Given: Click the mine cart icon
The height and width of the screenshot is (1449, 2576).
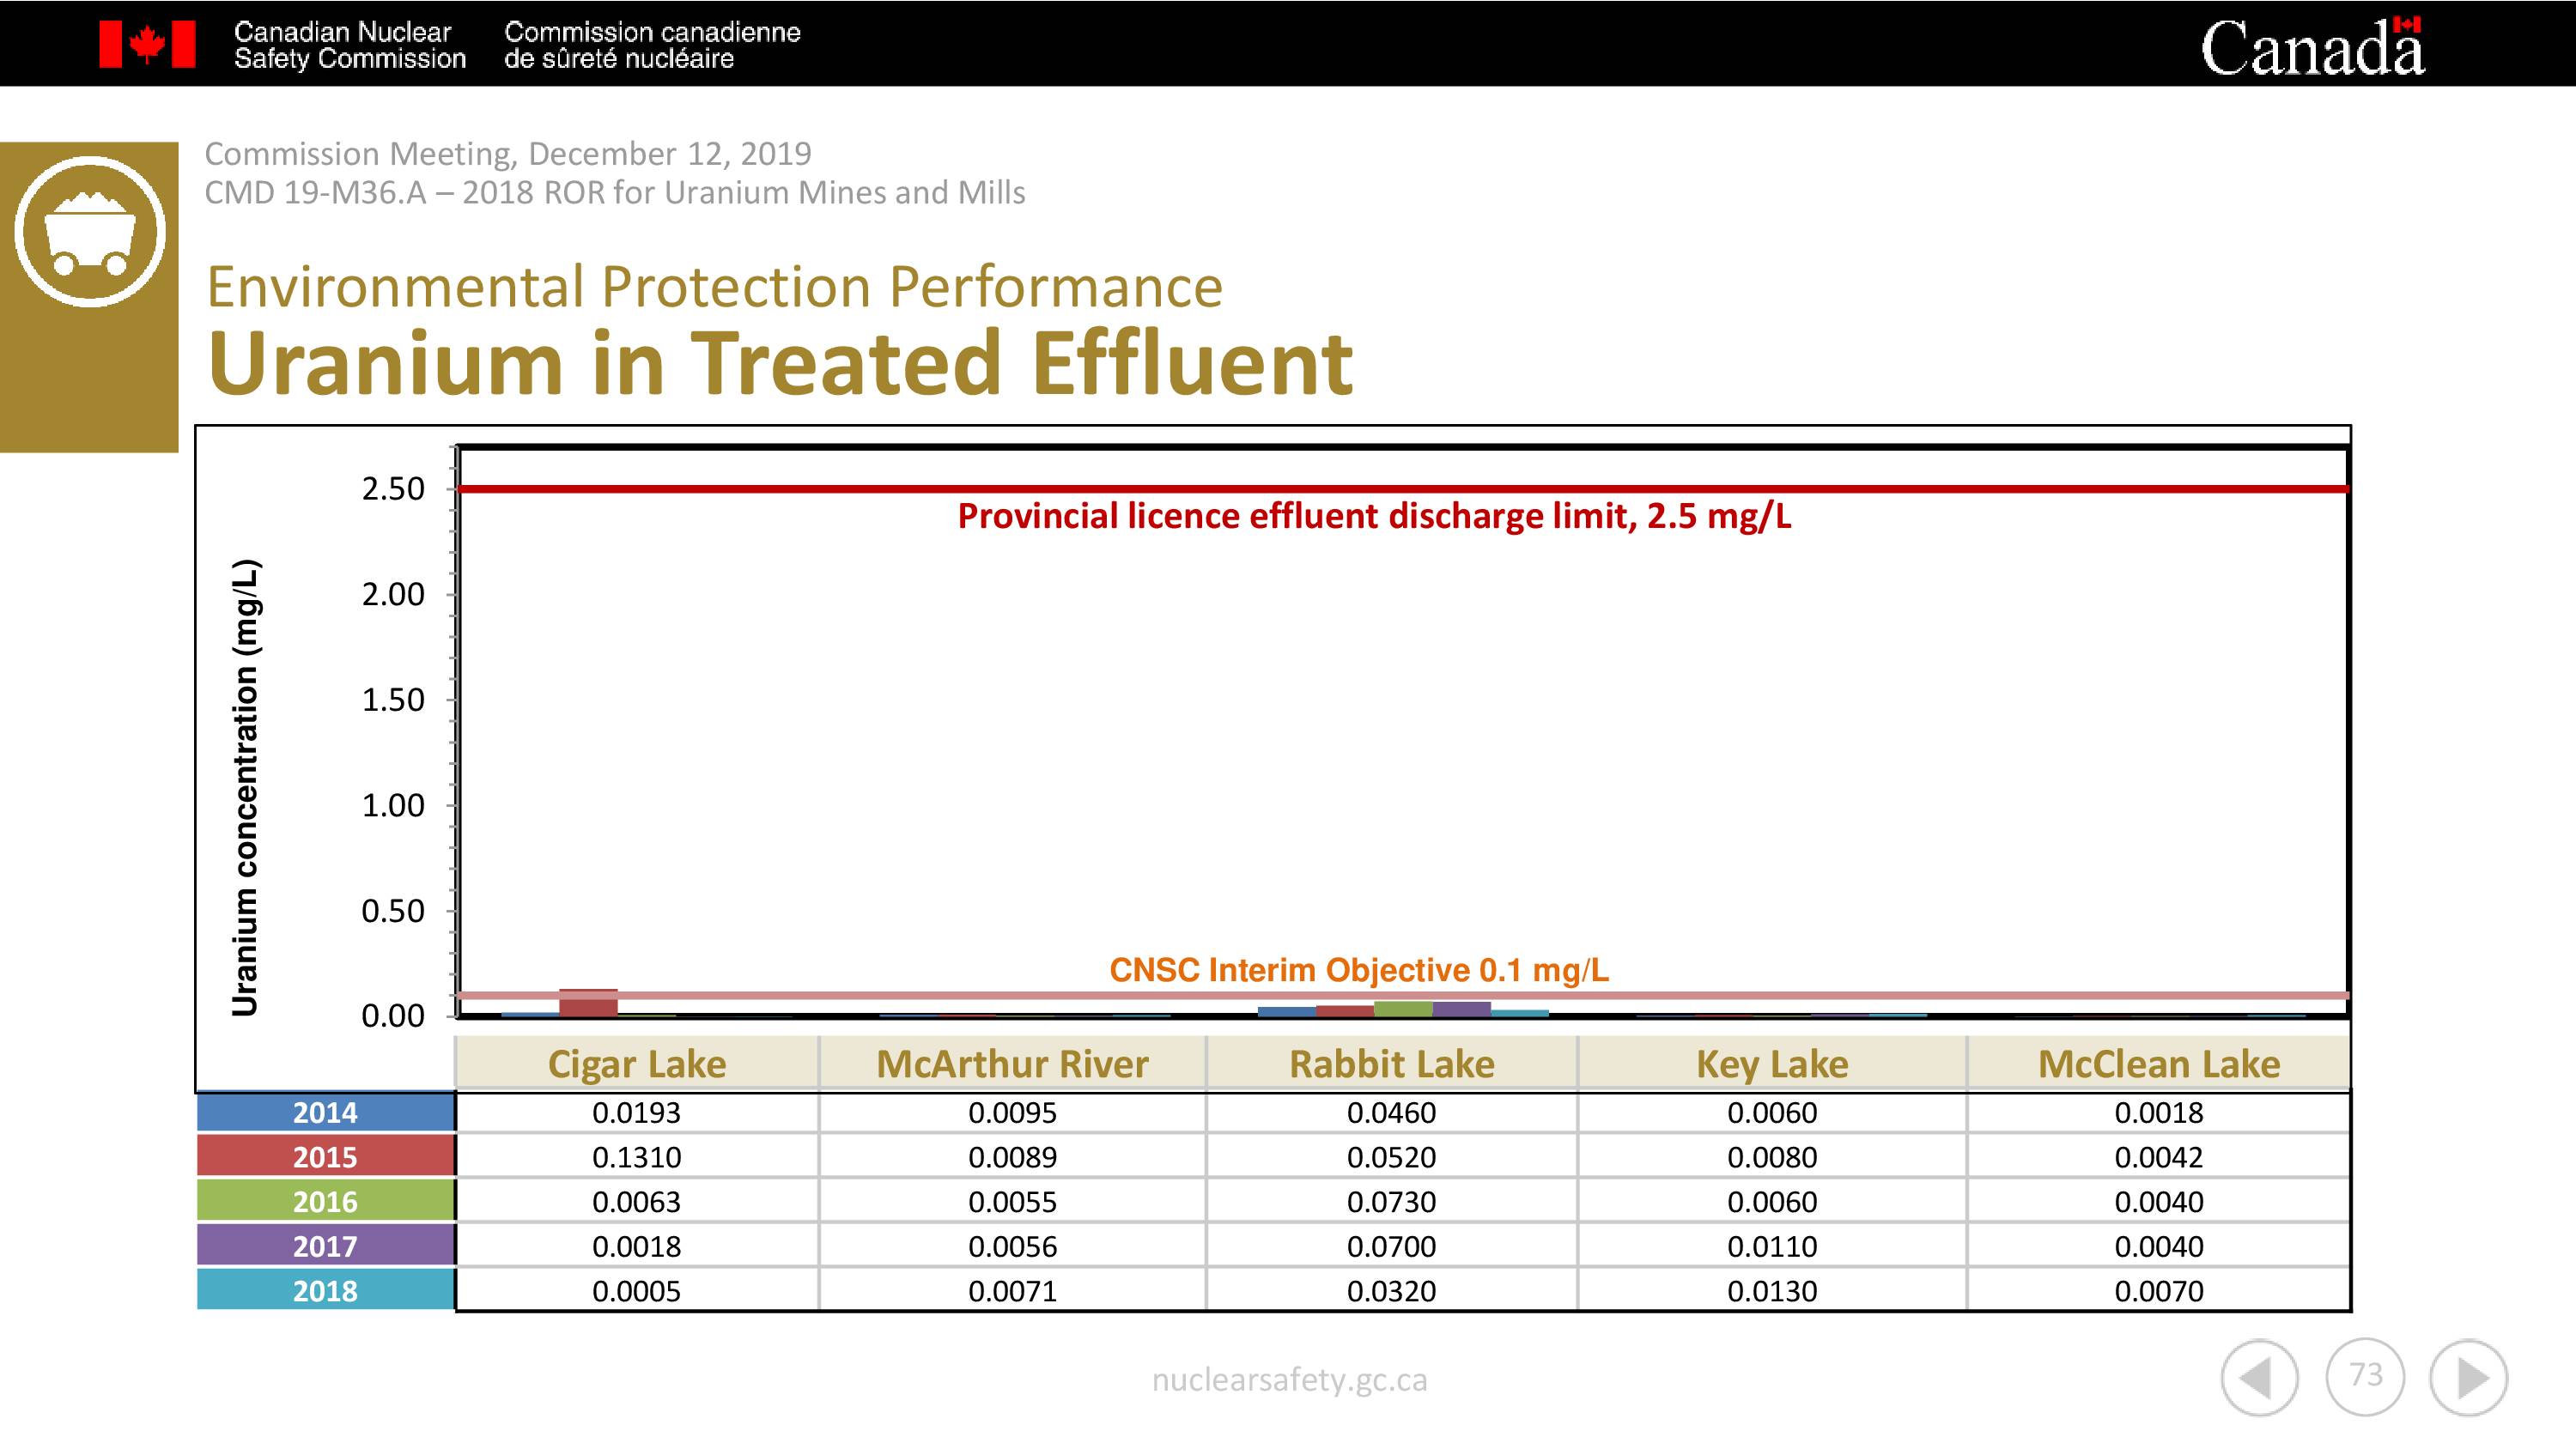Looking at the screenshot, I should pos(90,231).
